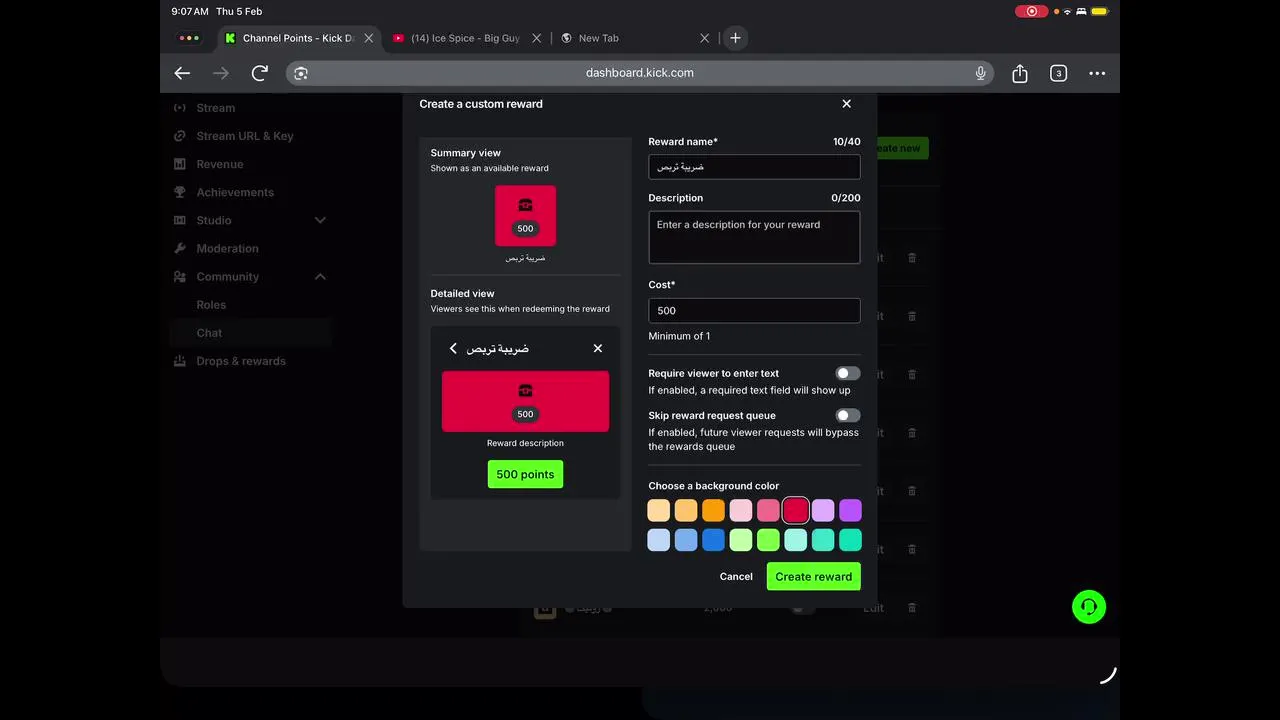This screenshot has height=720, width=1280.
Task: Open Moderation page from sidebar
Action: coord(227,248)
